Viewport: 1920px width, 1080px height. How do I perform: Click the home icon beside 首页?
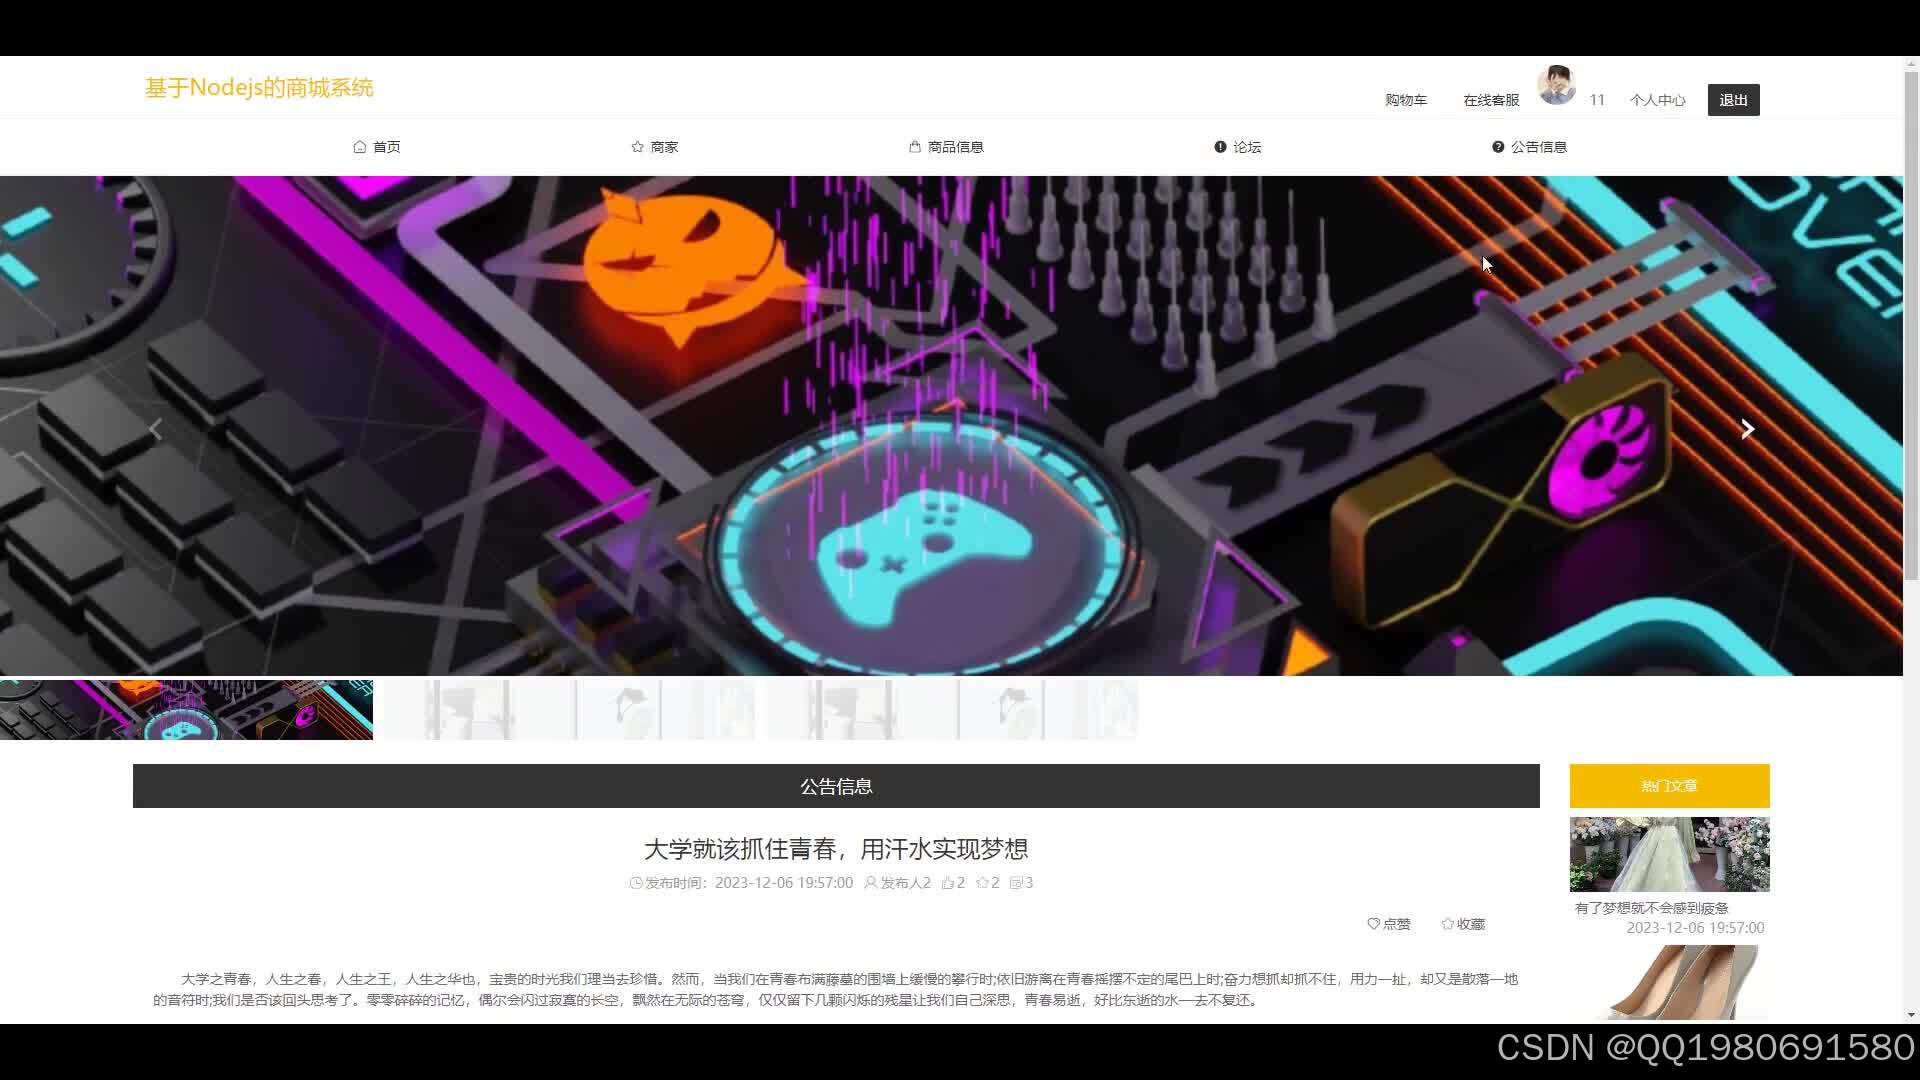(x=361, y=146)
